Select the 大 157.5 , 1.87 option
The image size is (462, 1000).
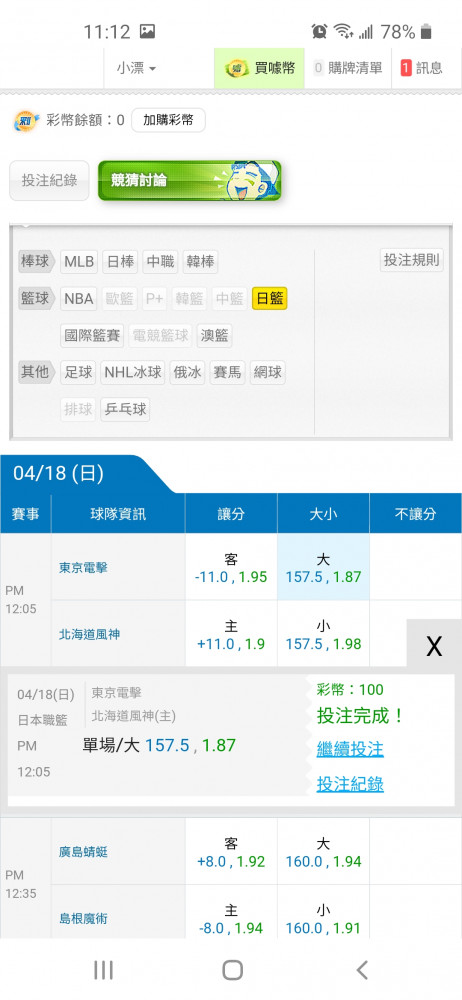point(323,568)
